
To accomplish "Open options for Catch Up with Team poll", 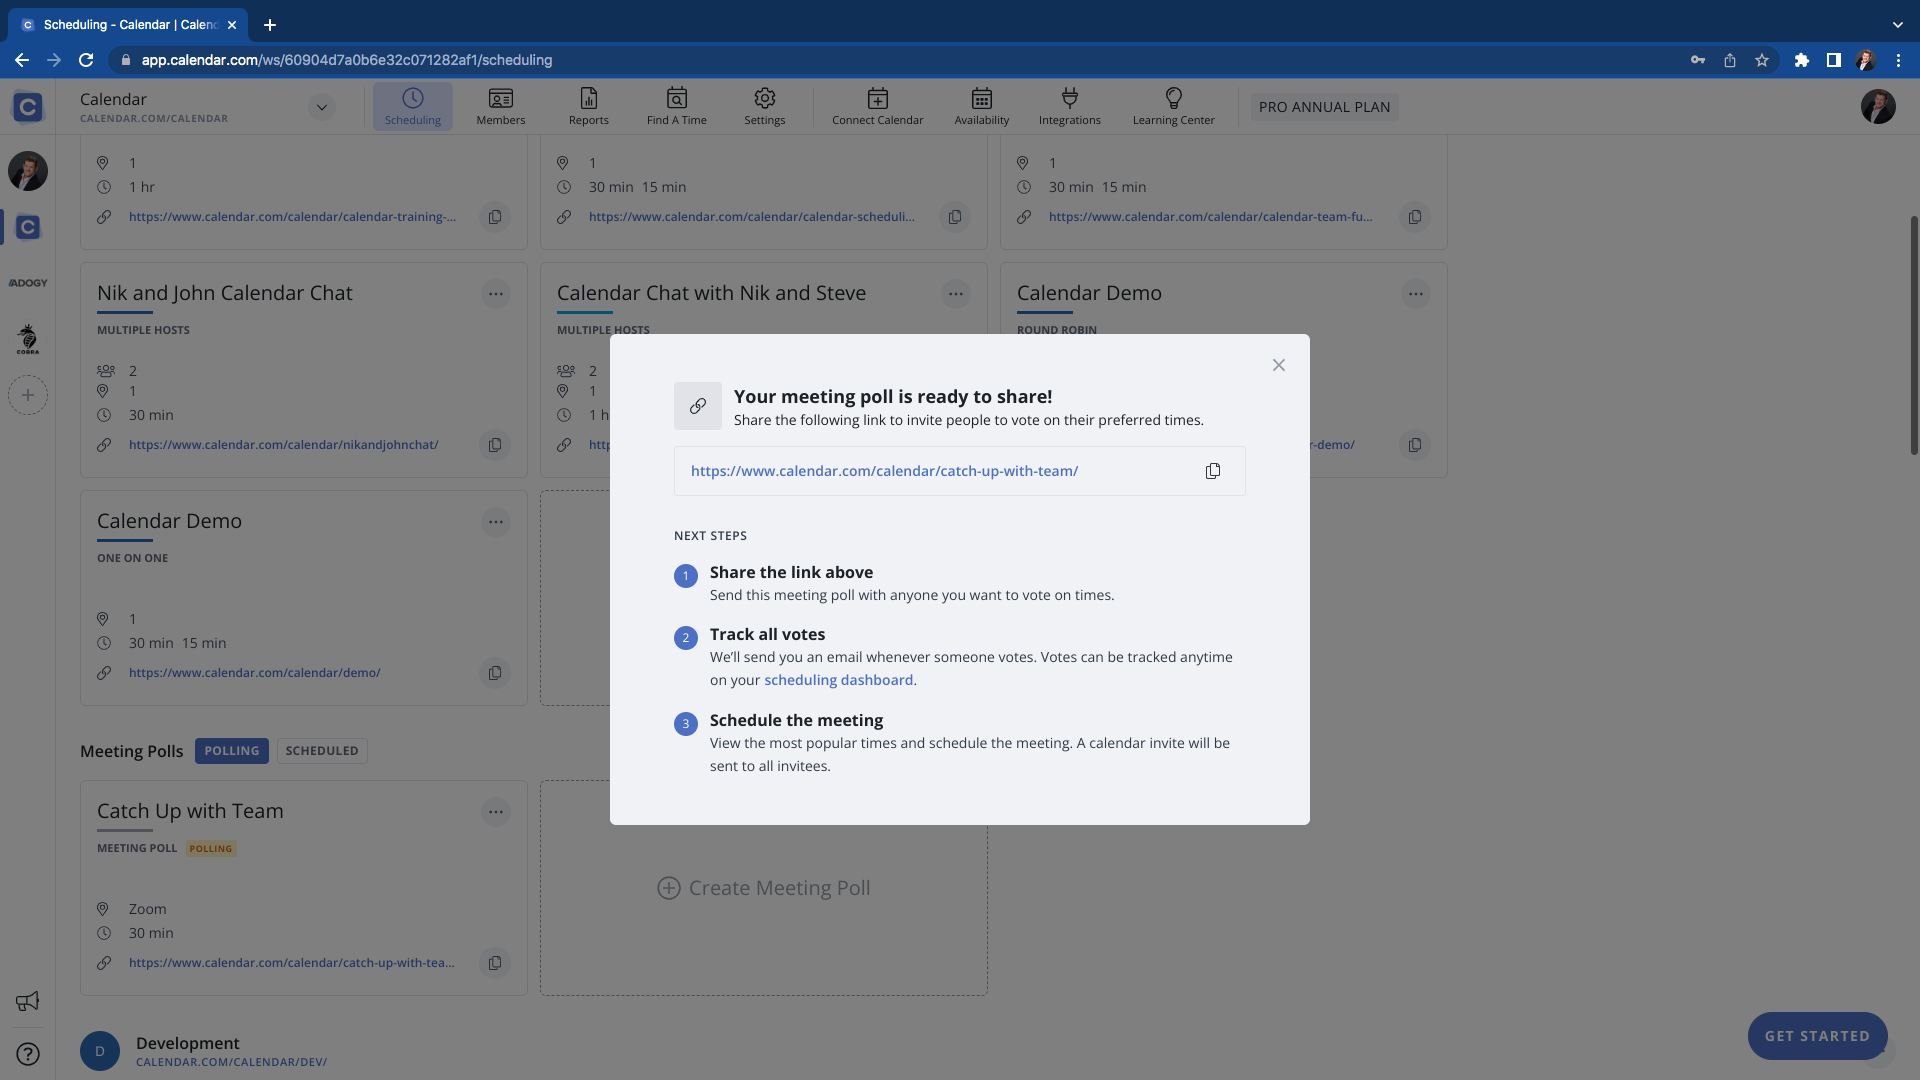I will click(496, 812).
